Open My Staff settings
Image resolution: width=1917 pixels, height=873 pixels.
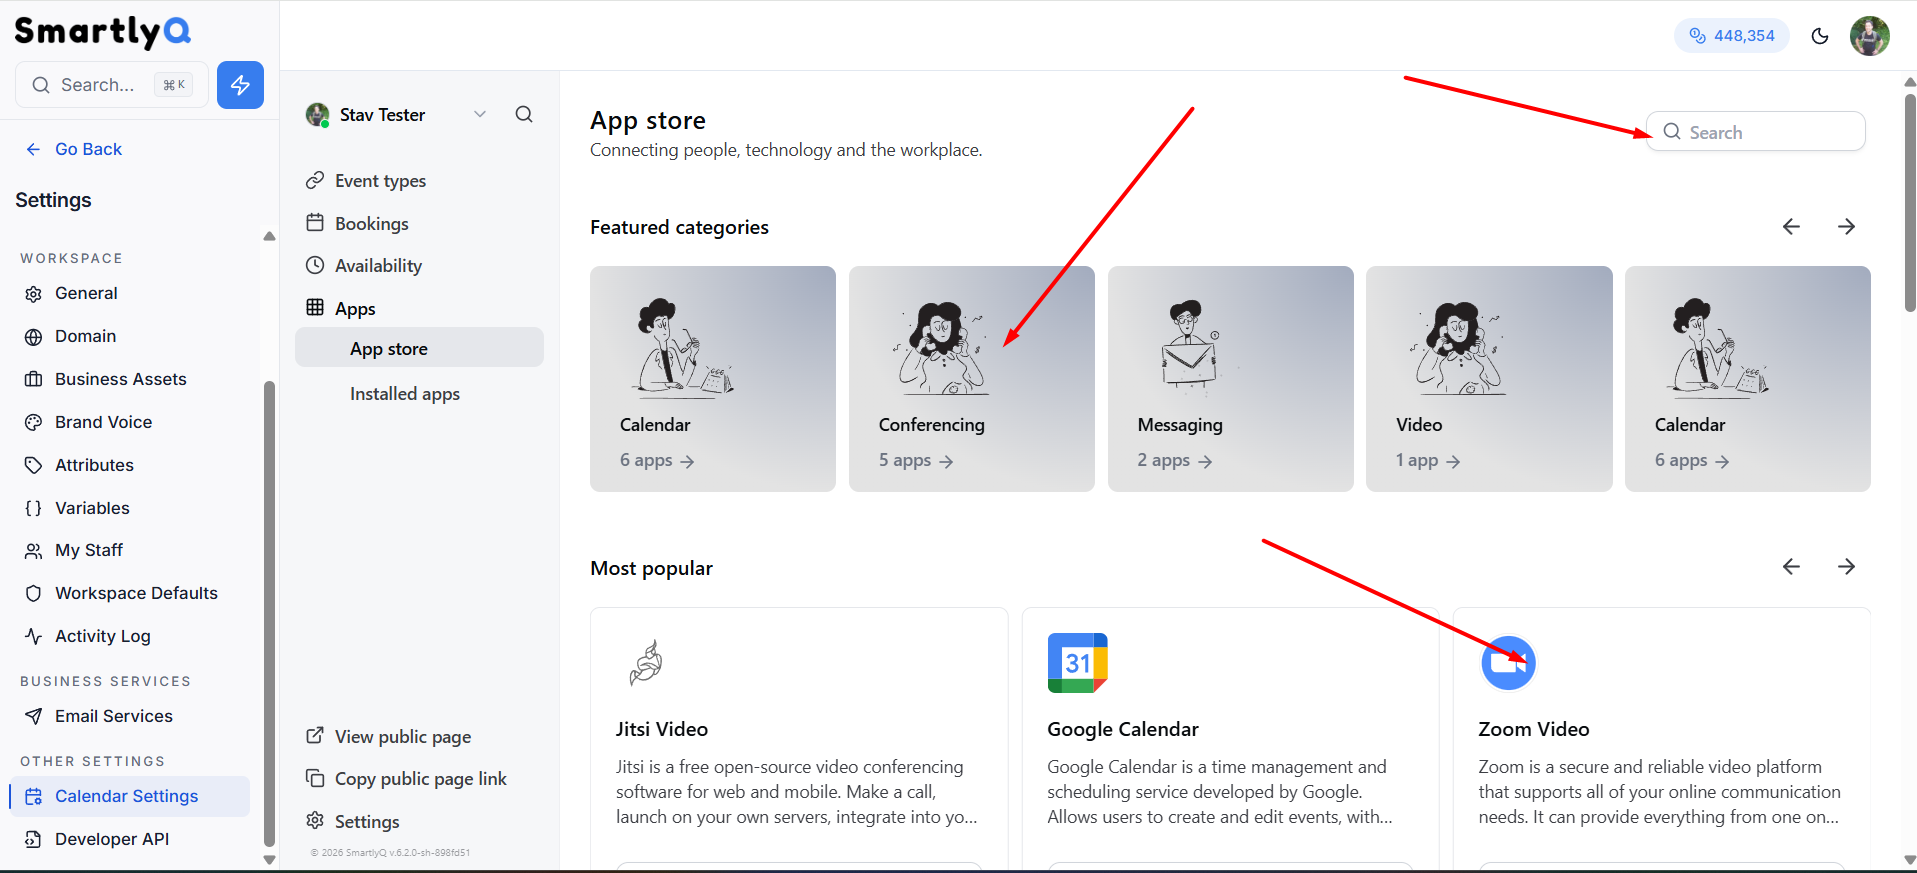pos(88,550)
